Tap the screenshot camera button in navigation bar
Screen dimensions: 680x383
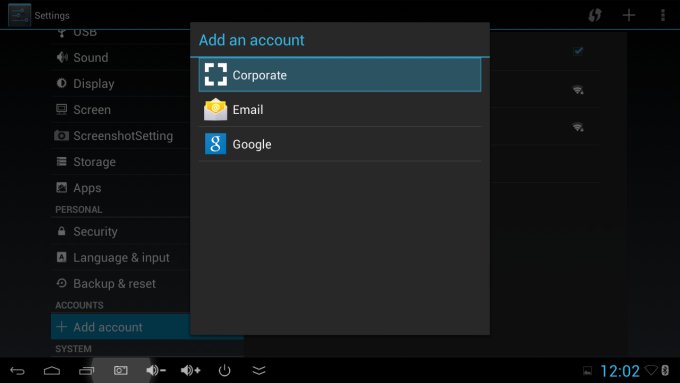(x=121, y=370)
